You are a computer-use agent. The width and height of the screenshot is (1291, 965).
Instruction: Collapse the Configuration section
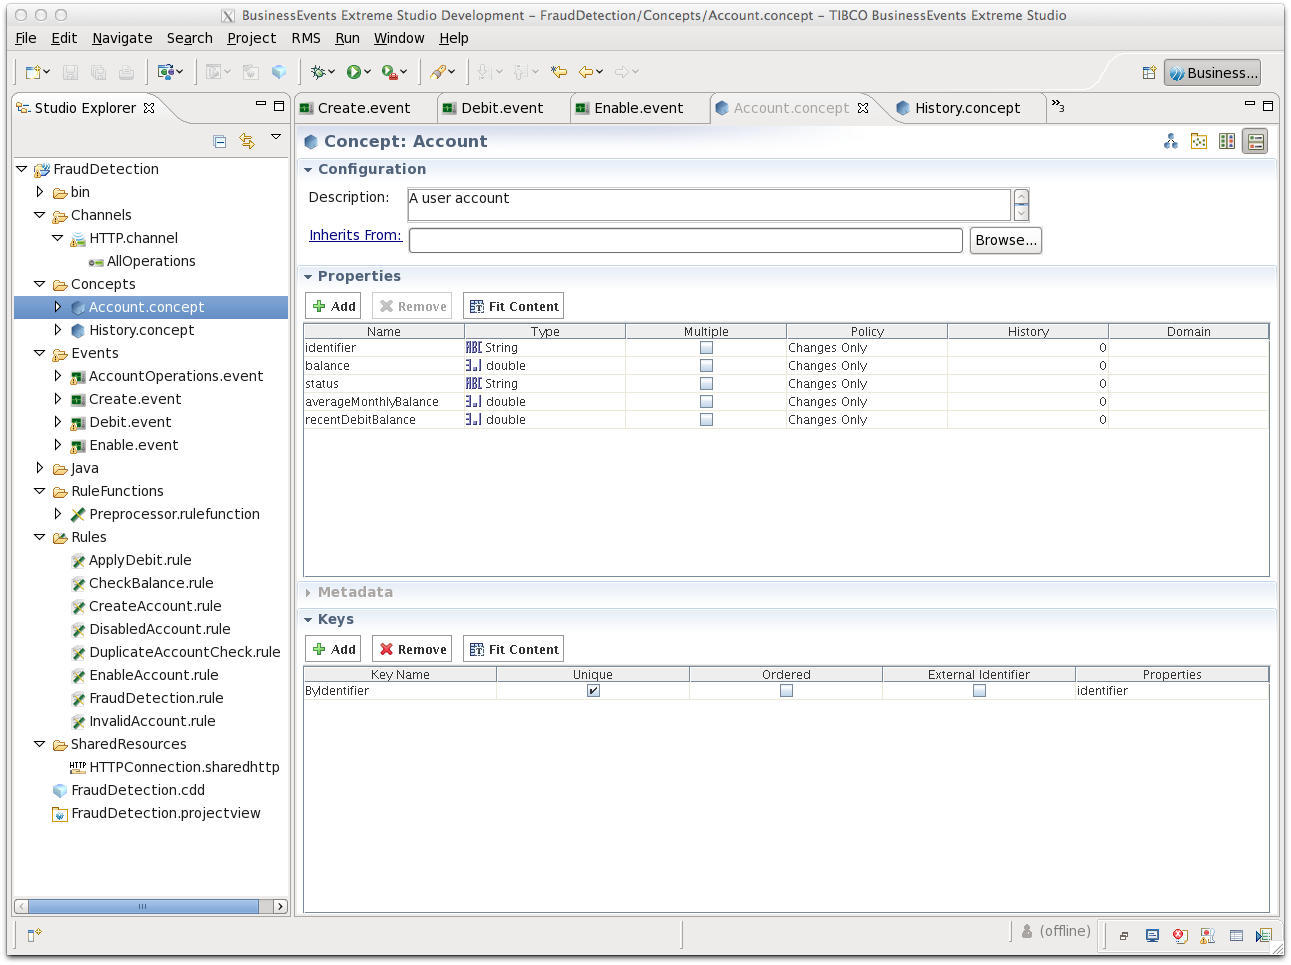click(308, 170)
